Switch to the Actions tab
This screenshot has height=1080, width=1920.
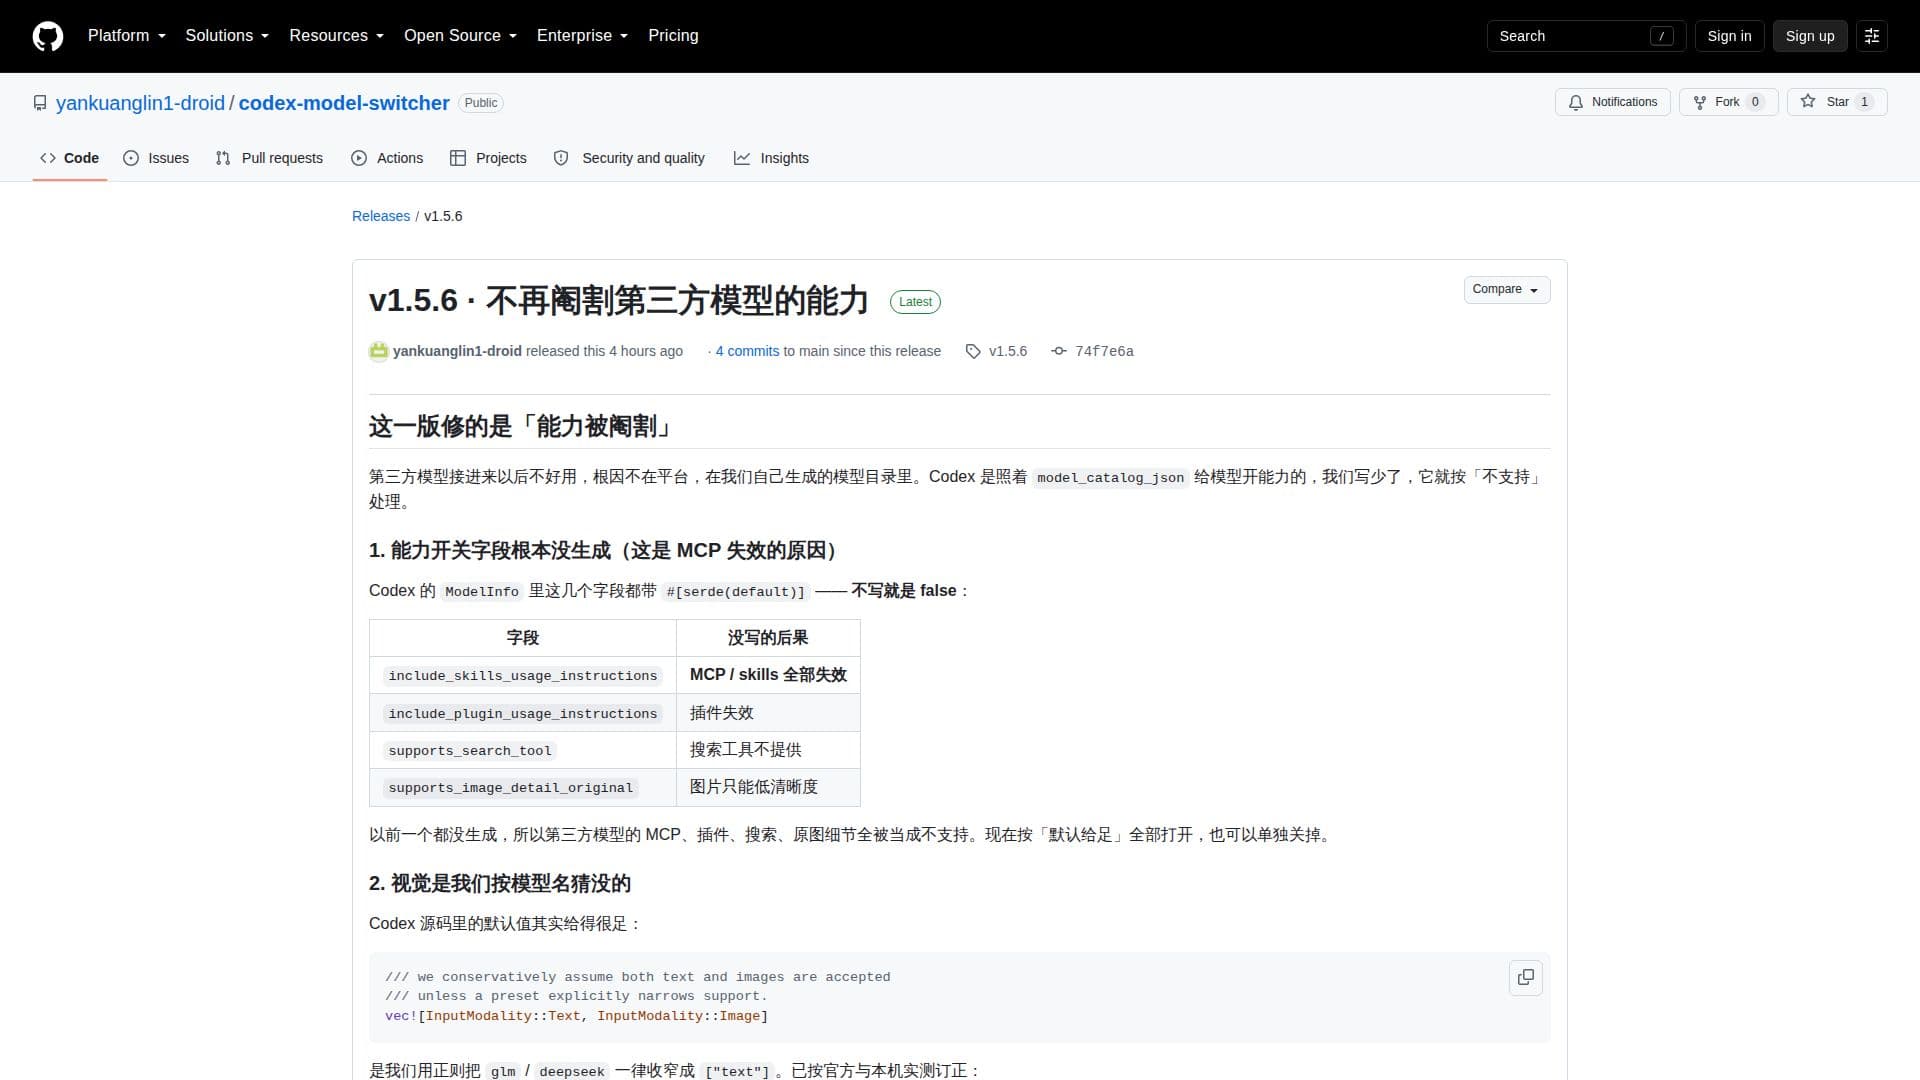pyautogui.click(x=387, y=158)
